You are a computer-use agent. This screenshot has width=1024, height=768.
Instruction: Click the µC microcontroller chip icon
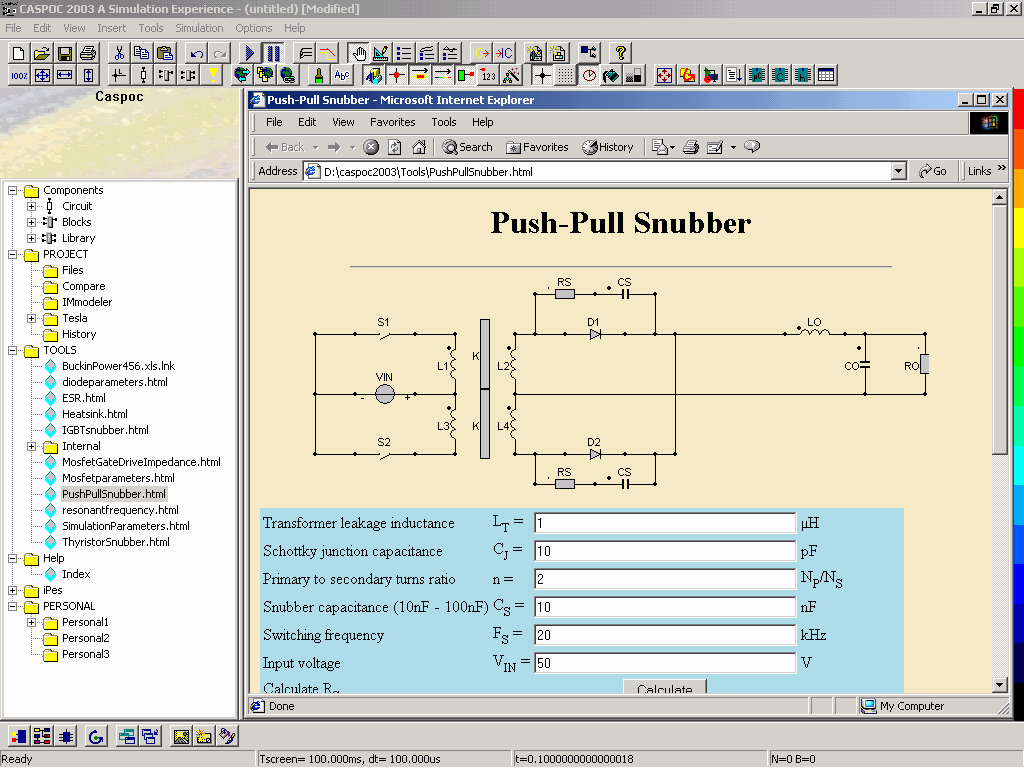(757, 75)
